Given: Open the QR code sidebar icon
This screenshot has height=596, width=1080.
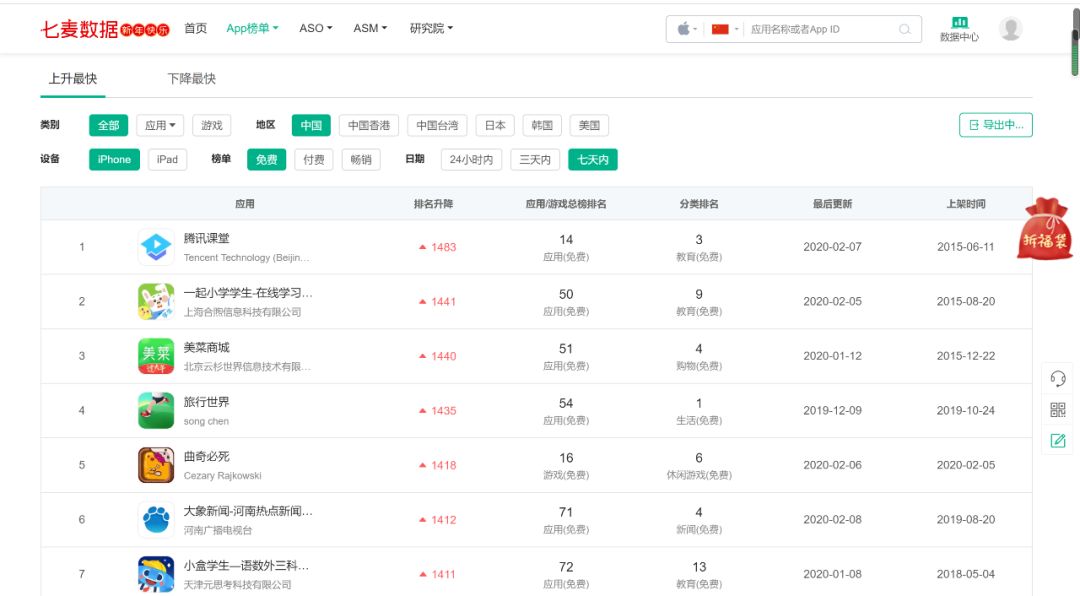Looking at the screenshot, I should pos(1058,409).
